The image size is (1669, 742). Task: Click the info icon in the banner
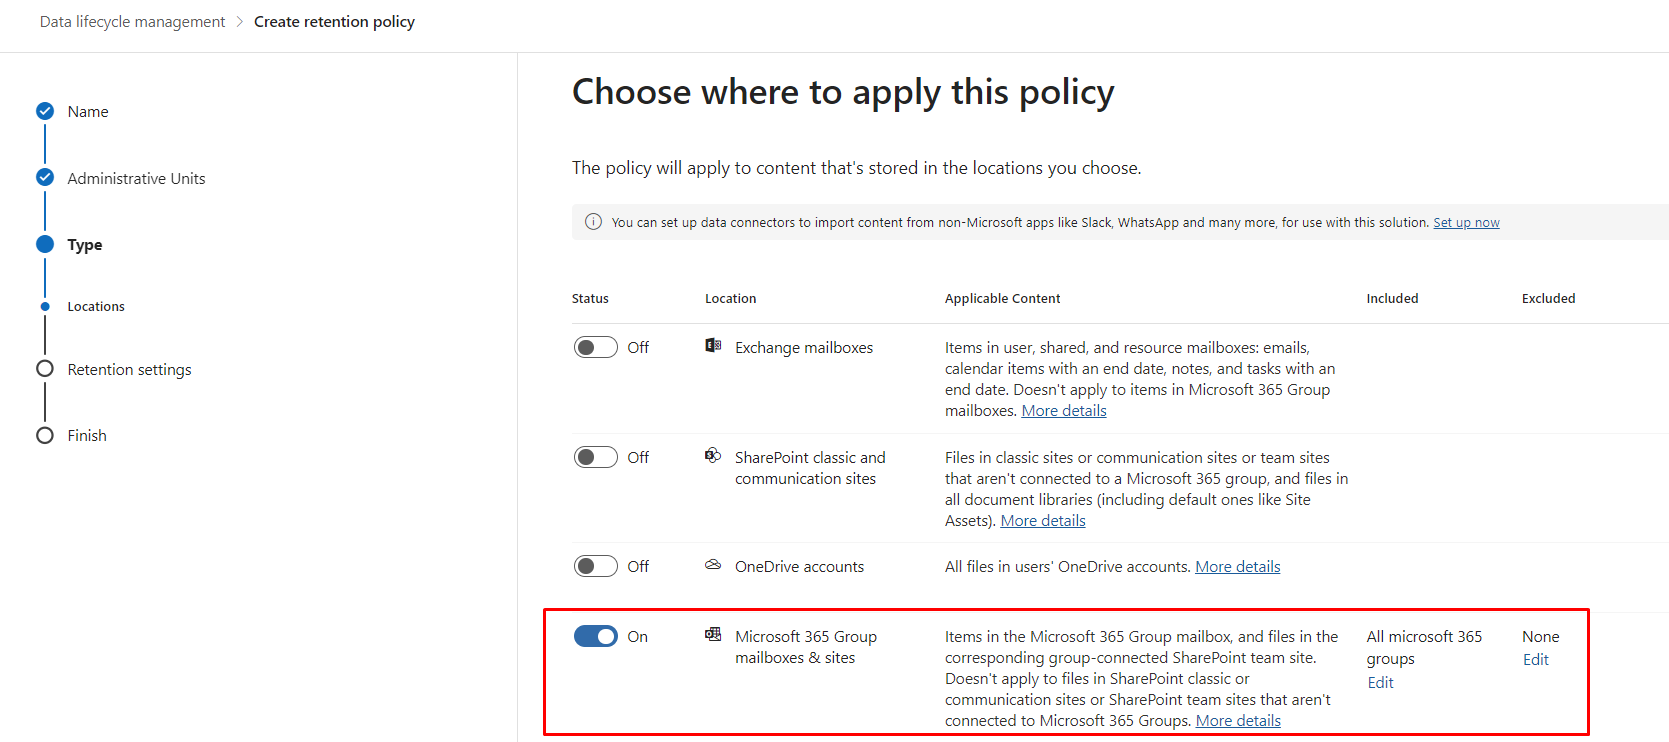593,222
